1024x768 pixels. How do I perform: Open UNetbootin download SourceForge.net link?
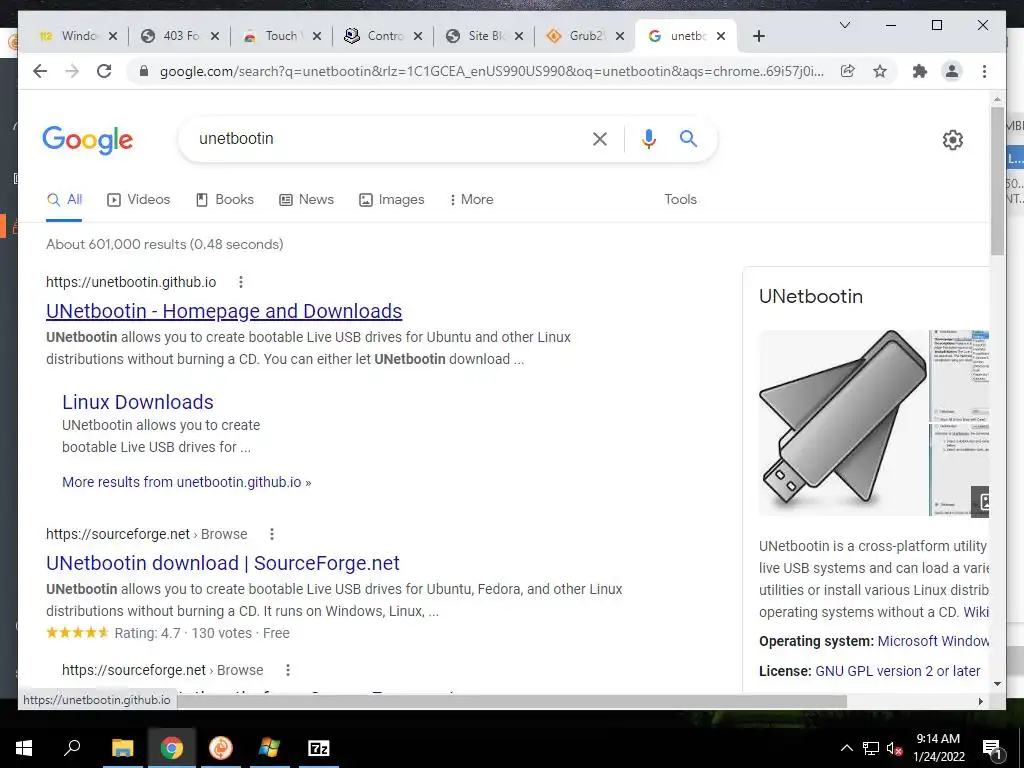(x=223, y=563)
